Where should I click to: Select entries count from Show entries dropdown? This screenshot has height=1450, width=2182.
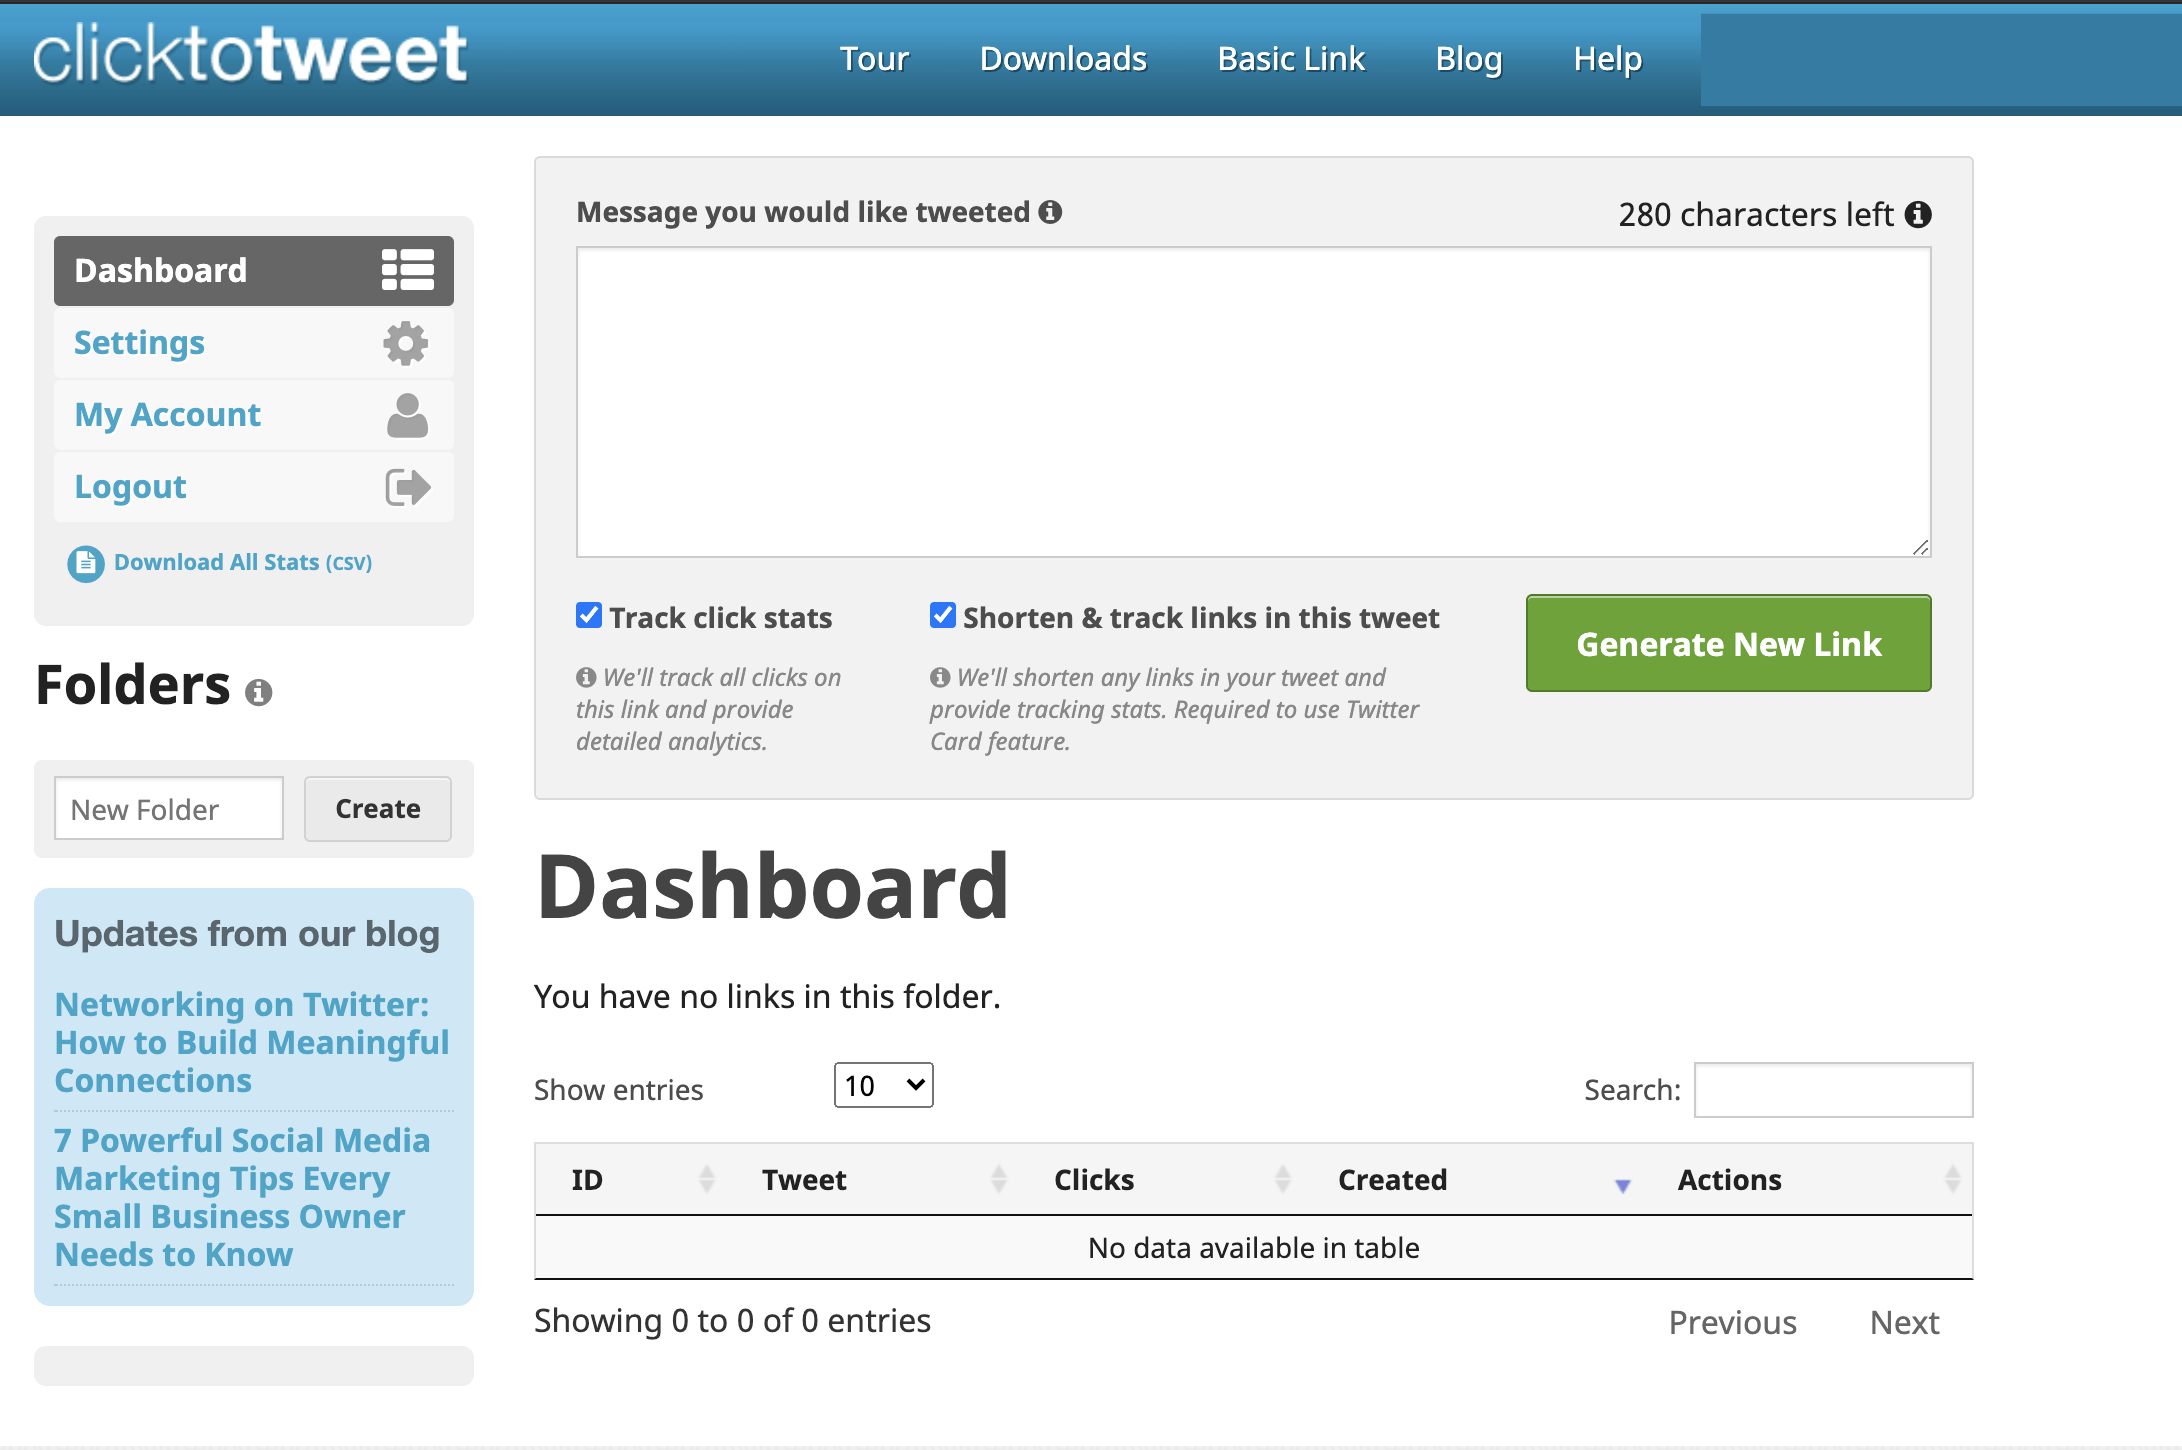point(882,1086)
